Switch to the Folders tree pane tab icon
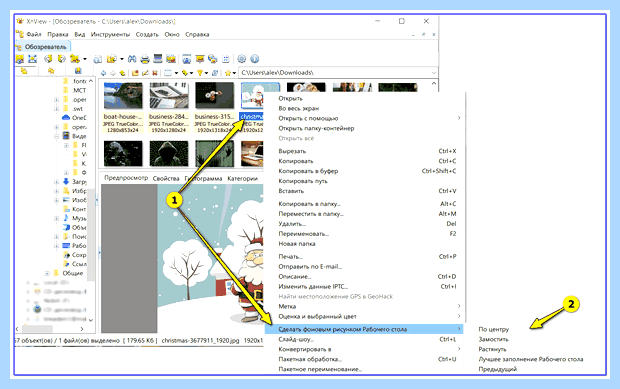 [24, 71]
